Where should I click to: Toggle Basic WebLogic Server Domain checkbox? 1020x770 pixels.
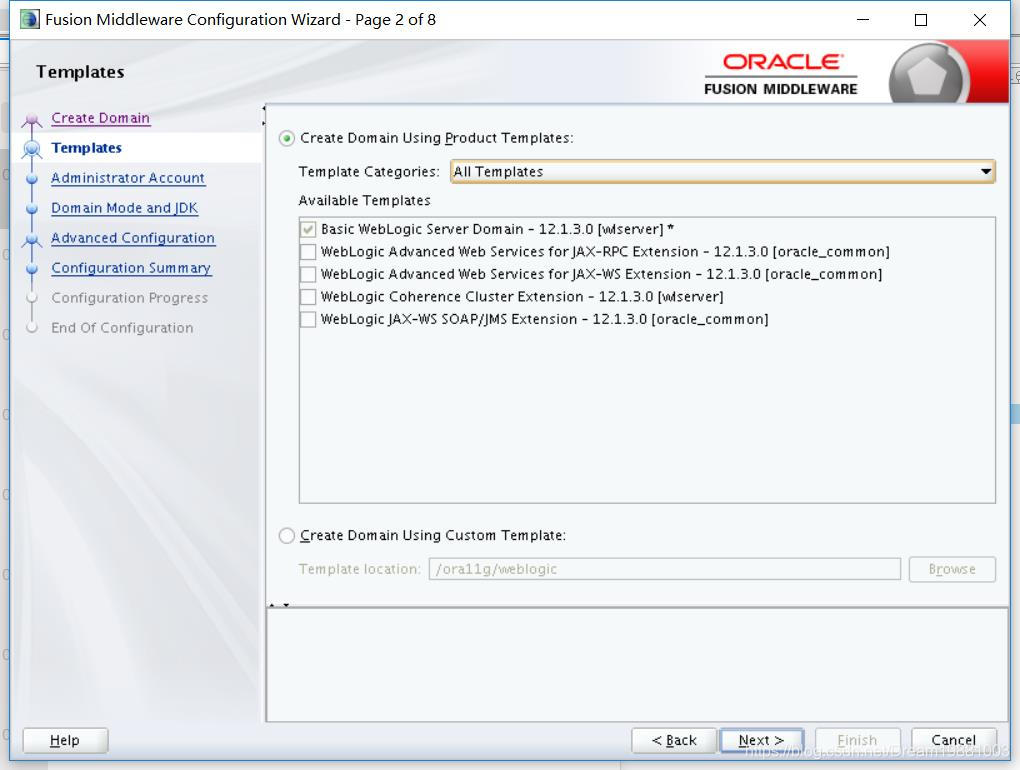pyautogui.click(x=308, y=230)
